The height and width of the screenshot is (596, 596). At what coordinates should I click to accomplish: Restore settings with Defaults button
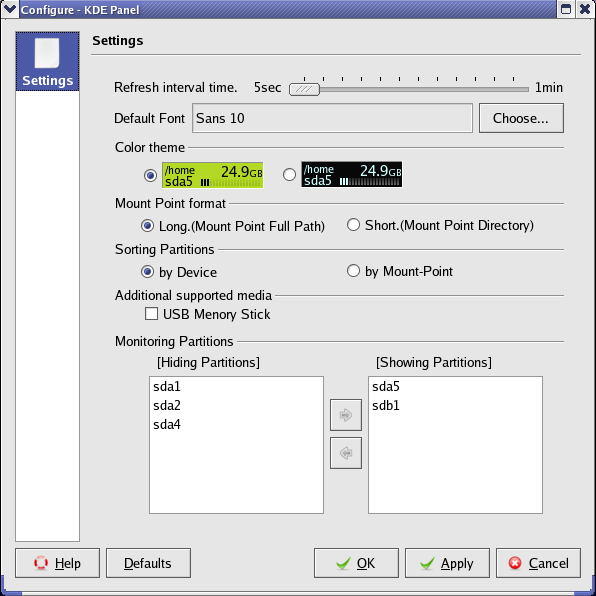tap(148, 563)
